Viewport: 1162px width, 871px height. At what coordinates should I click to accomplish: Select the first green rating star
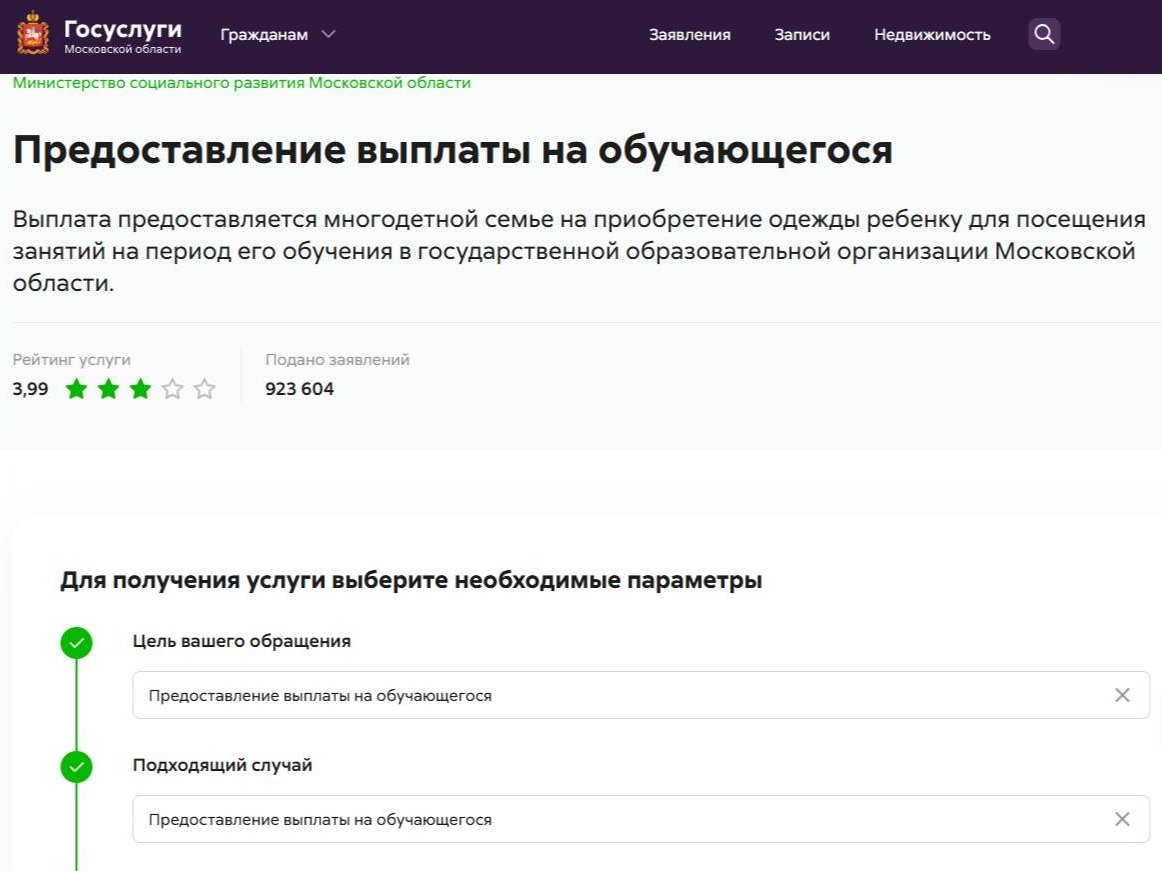coord(76,389)
